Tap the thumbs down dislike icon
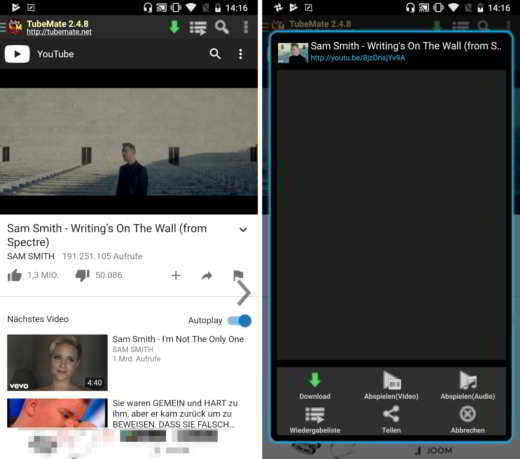Viewport: 520px width, 459px height. click(82, 275)
